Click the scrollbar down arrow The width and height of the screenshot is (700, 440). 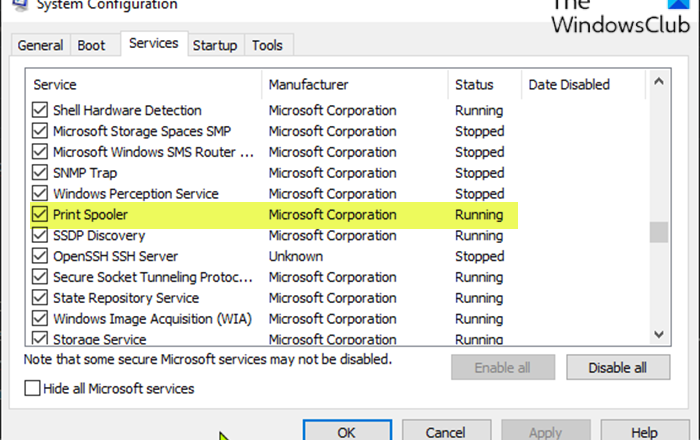[658, 334]
